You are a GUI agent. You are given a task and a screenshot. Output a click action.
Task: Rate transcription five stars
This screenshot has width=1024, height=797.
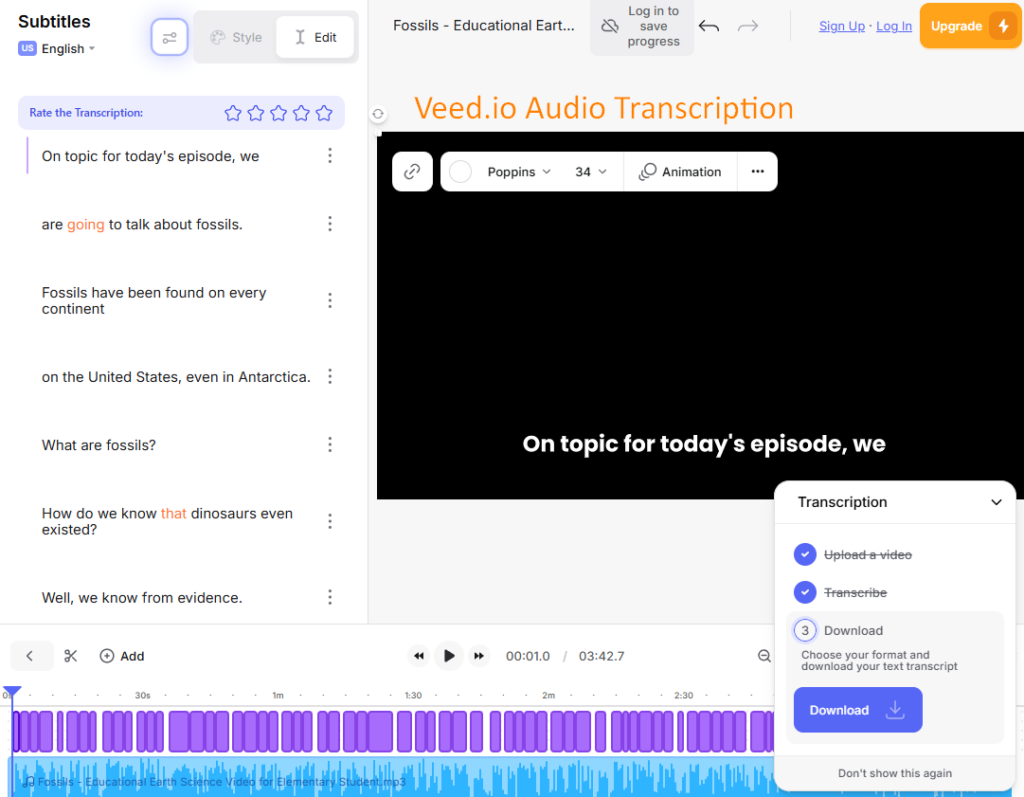324,113
